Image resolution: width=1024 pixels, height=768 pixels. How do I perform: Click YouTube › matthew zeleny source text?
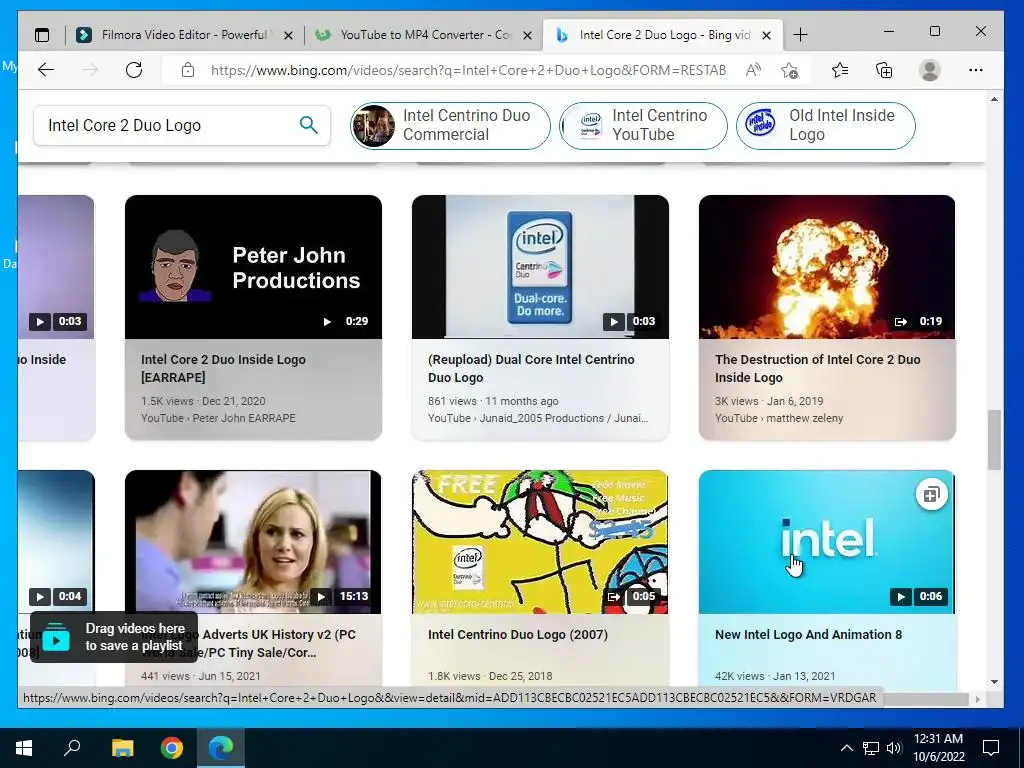click(779, 418)
